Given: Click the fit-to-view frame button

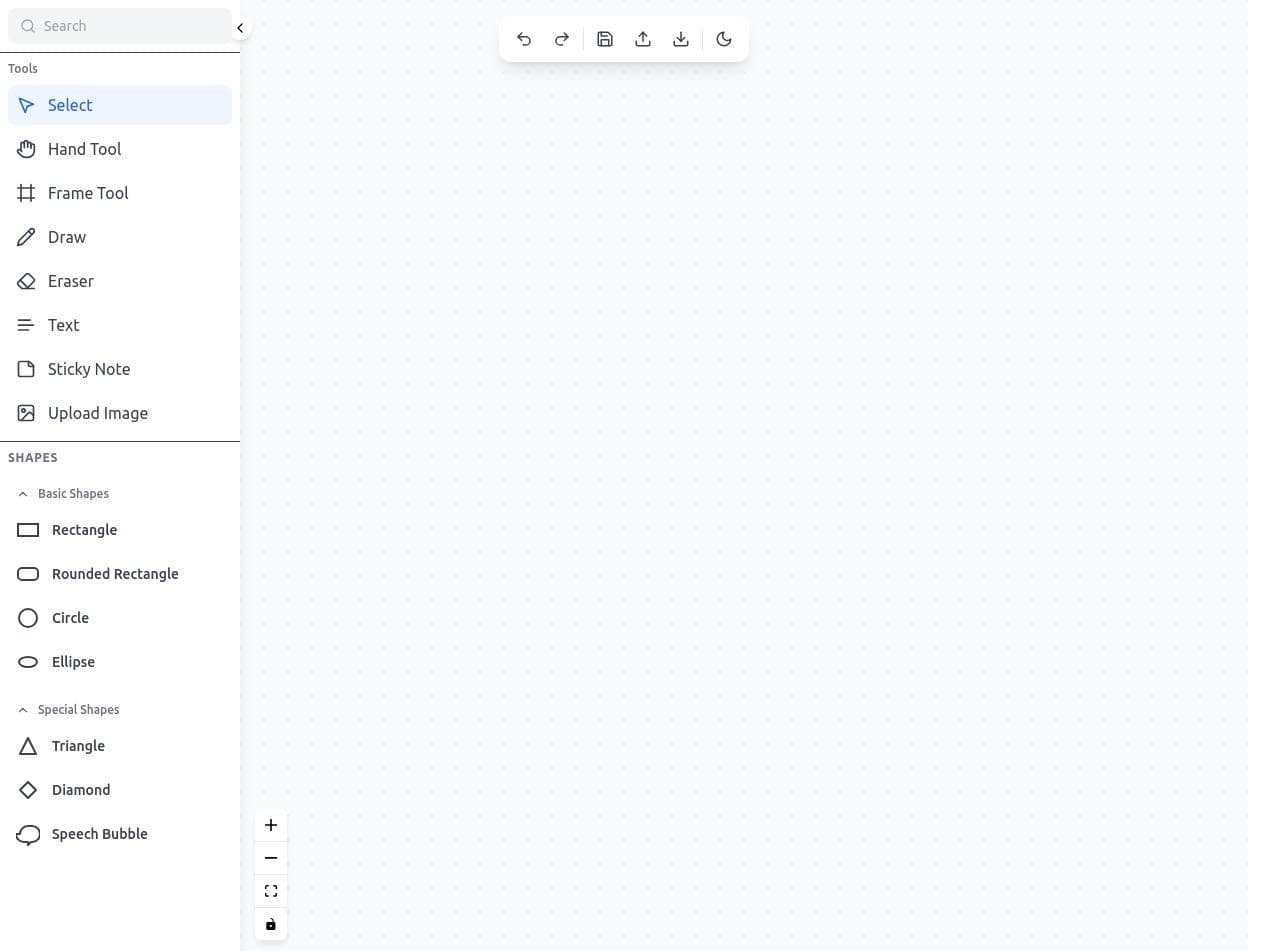Looking at the screenshot, I should click(x=271, y=891).
